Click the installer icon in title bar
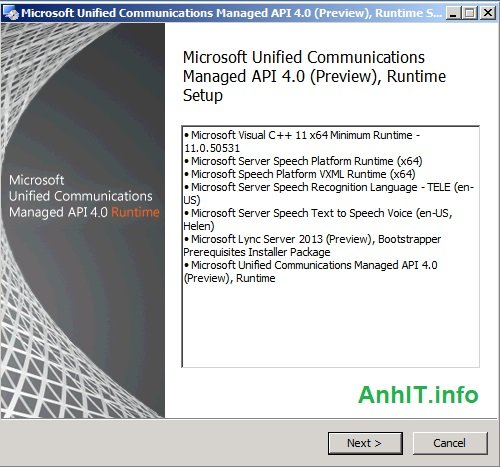 coord(10,13)
